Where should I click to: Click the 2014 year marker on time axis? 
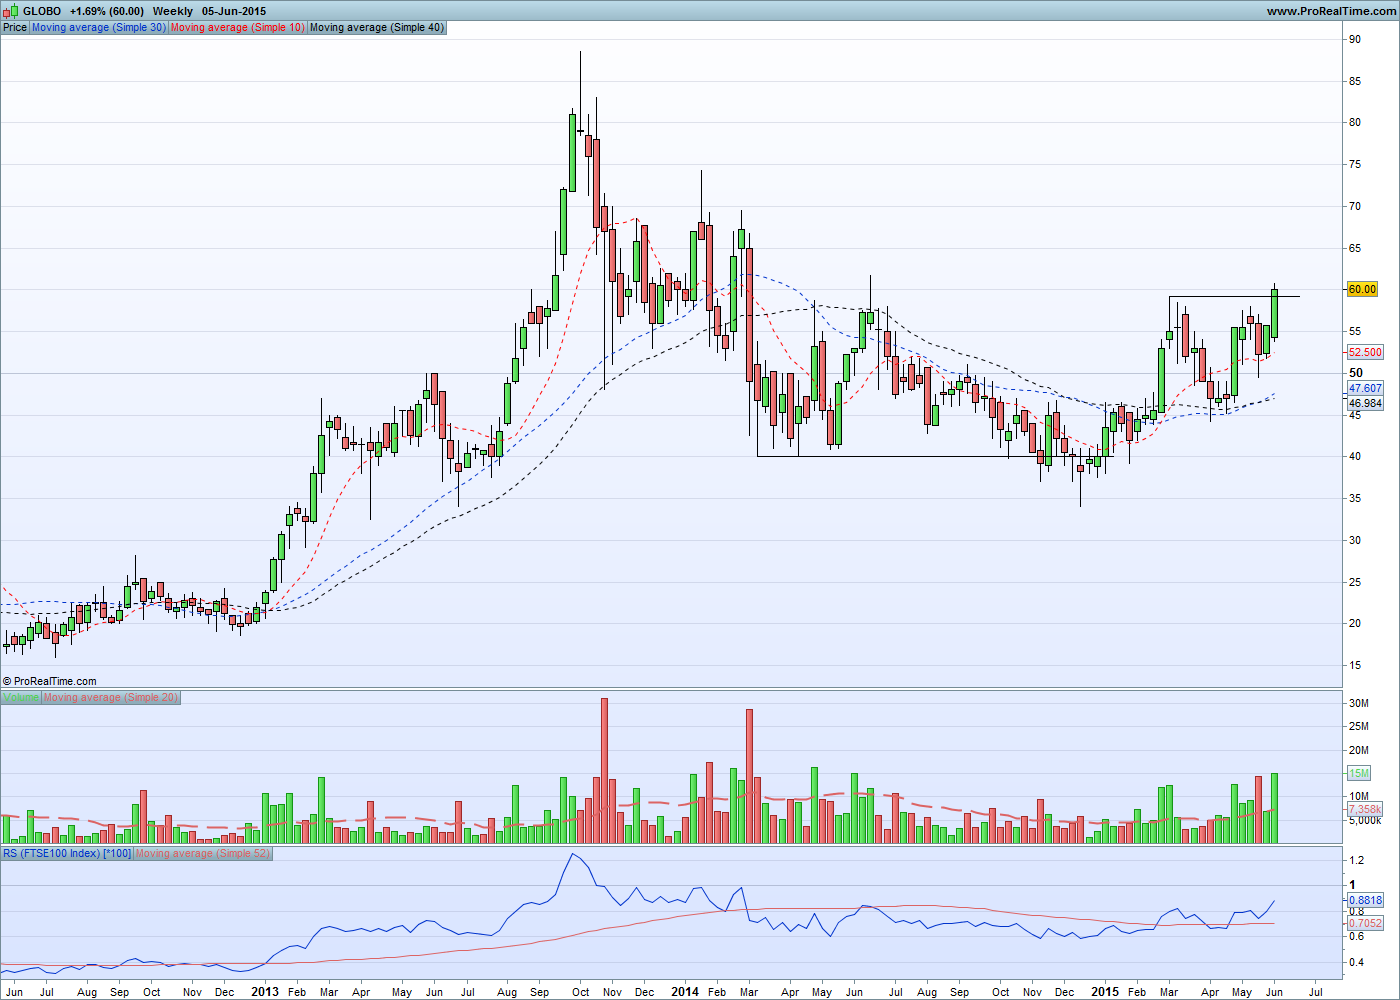click(685, 992)
